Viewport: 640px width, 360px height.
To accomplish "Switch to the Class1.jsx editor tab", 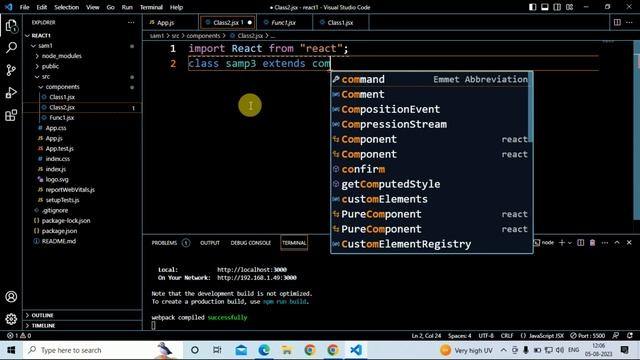I will pos(340,22).
